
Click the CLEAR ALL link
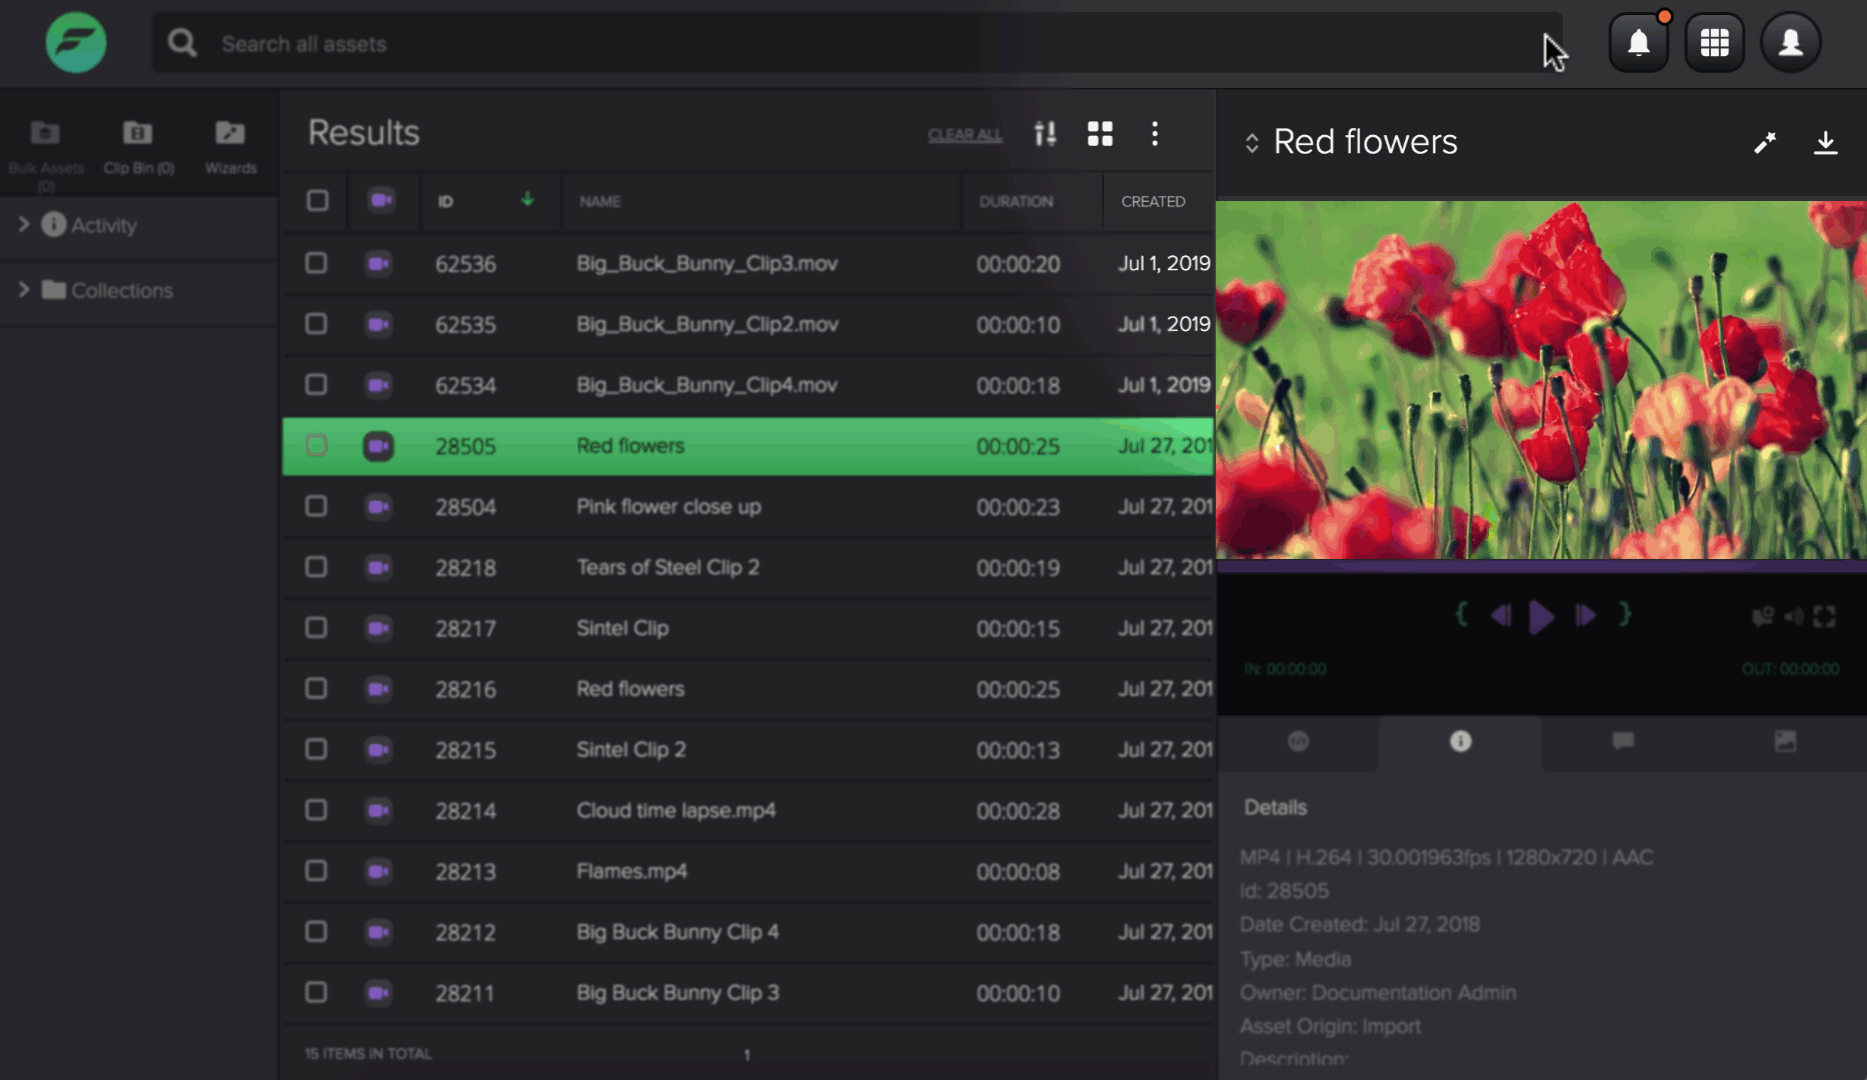[x=964, y=135]
